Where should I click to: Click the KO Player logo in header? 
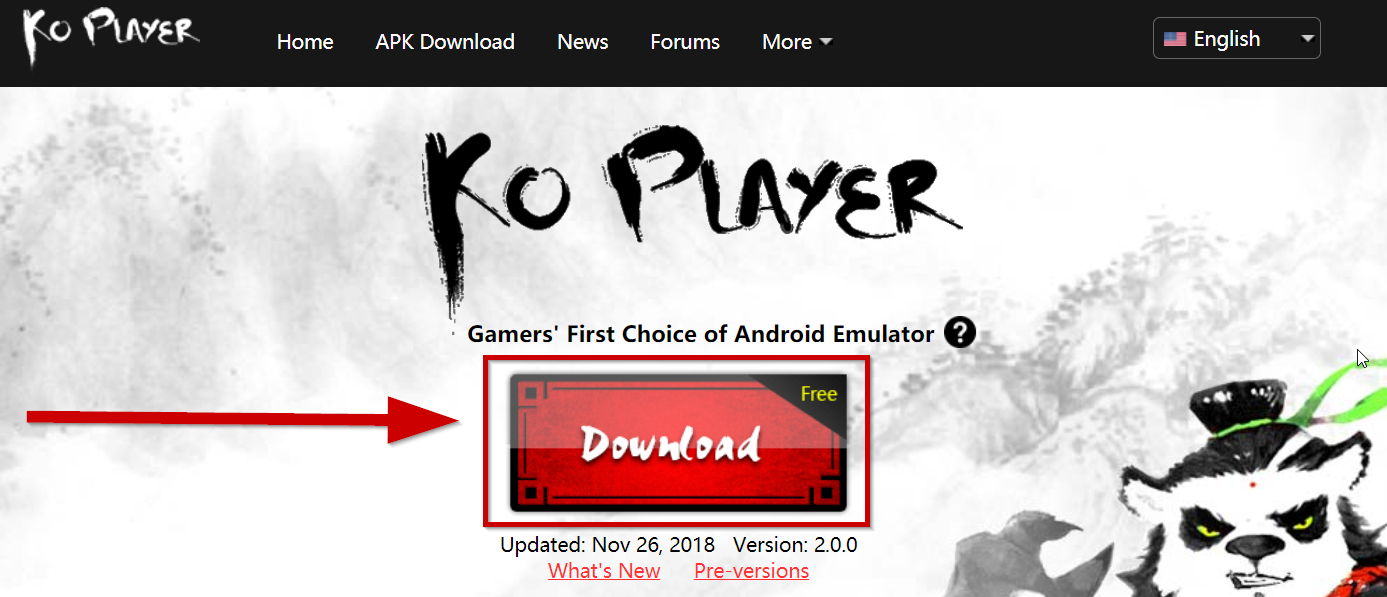[111, 37]
